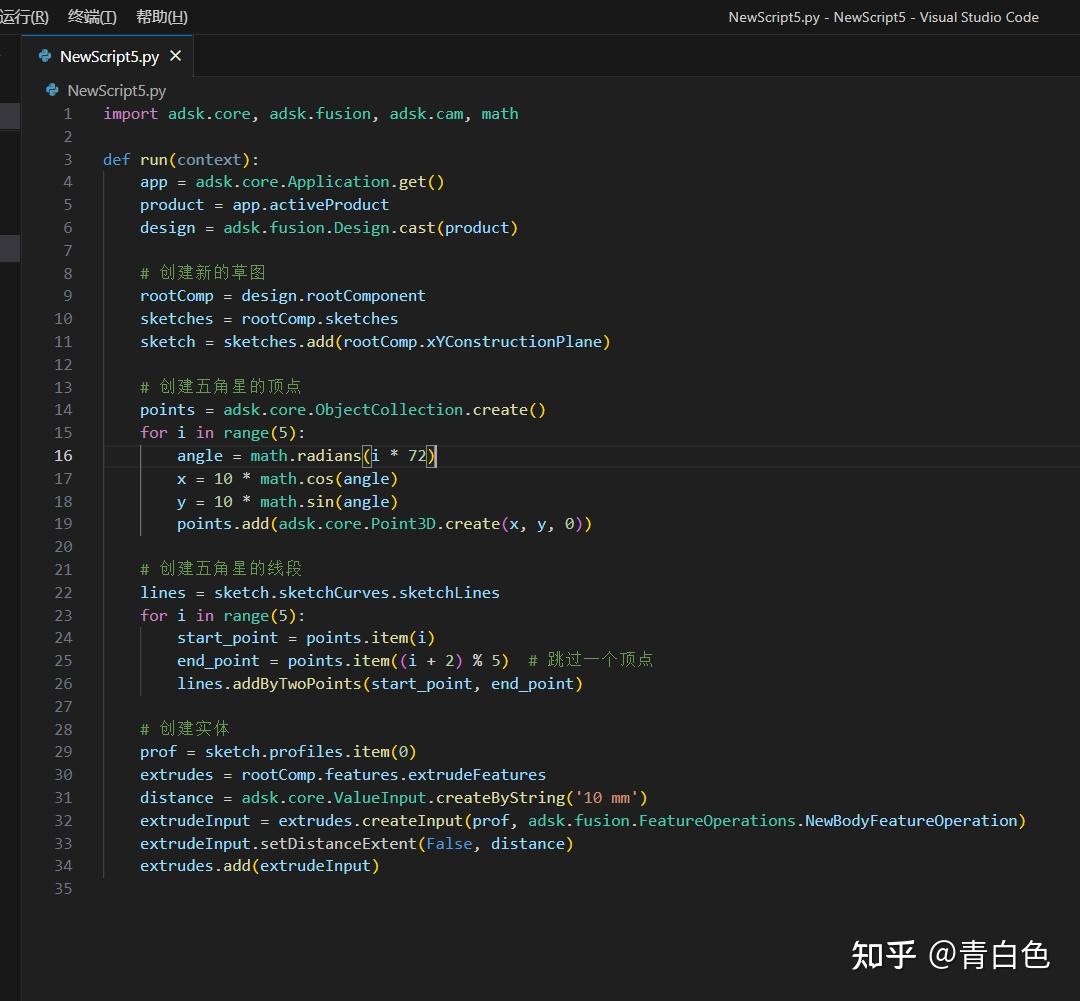Click the comment '# 创建新的草图'

[x=202, y=273]
